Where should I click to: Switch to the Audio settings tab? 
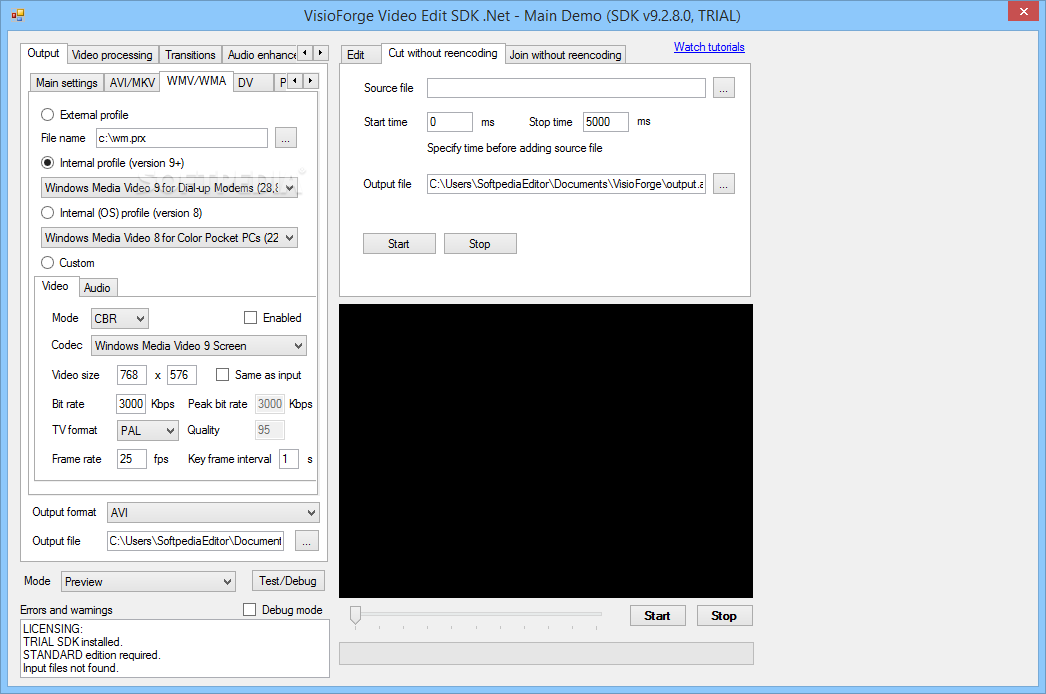click(97, 288)
